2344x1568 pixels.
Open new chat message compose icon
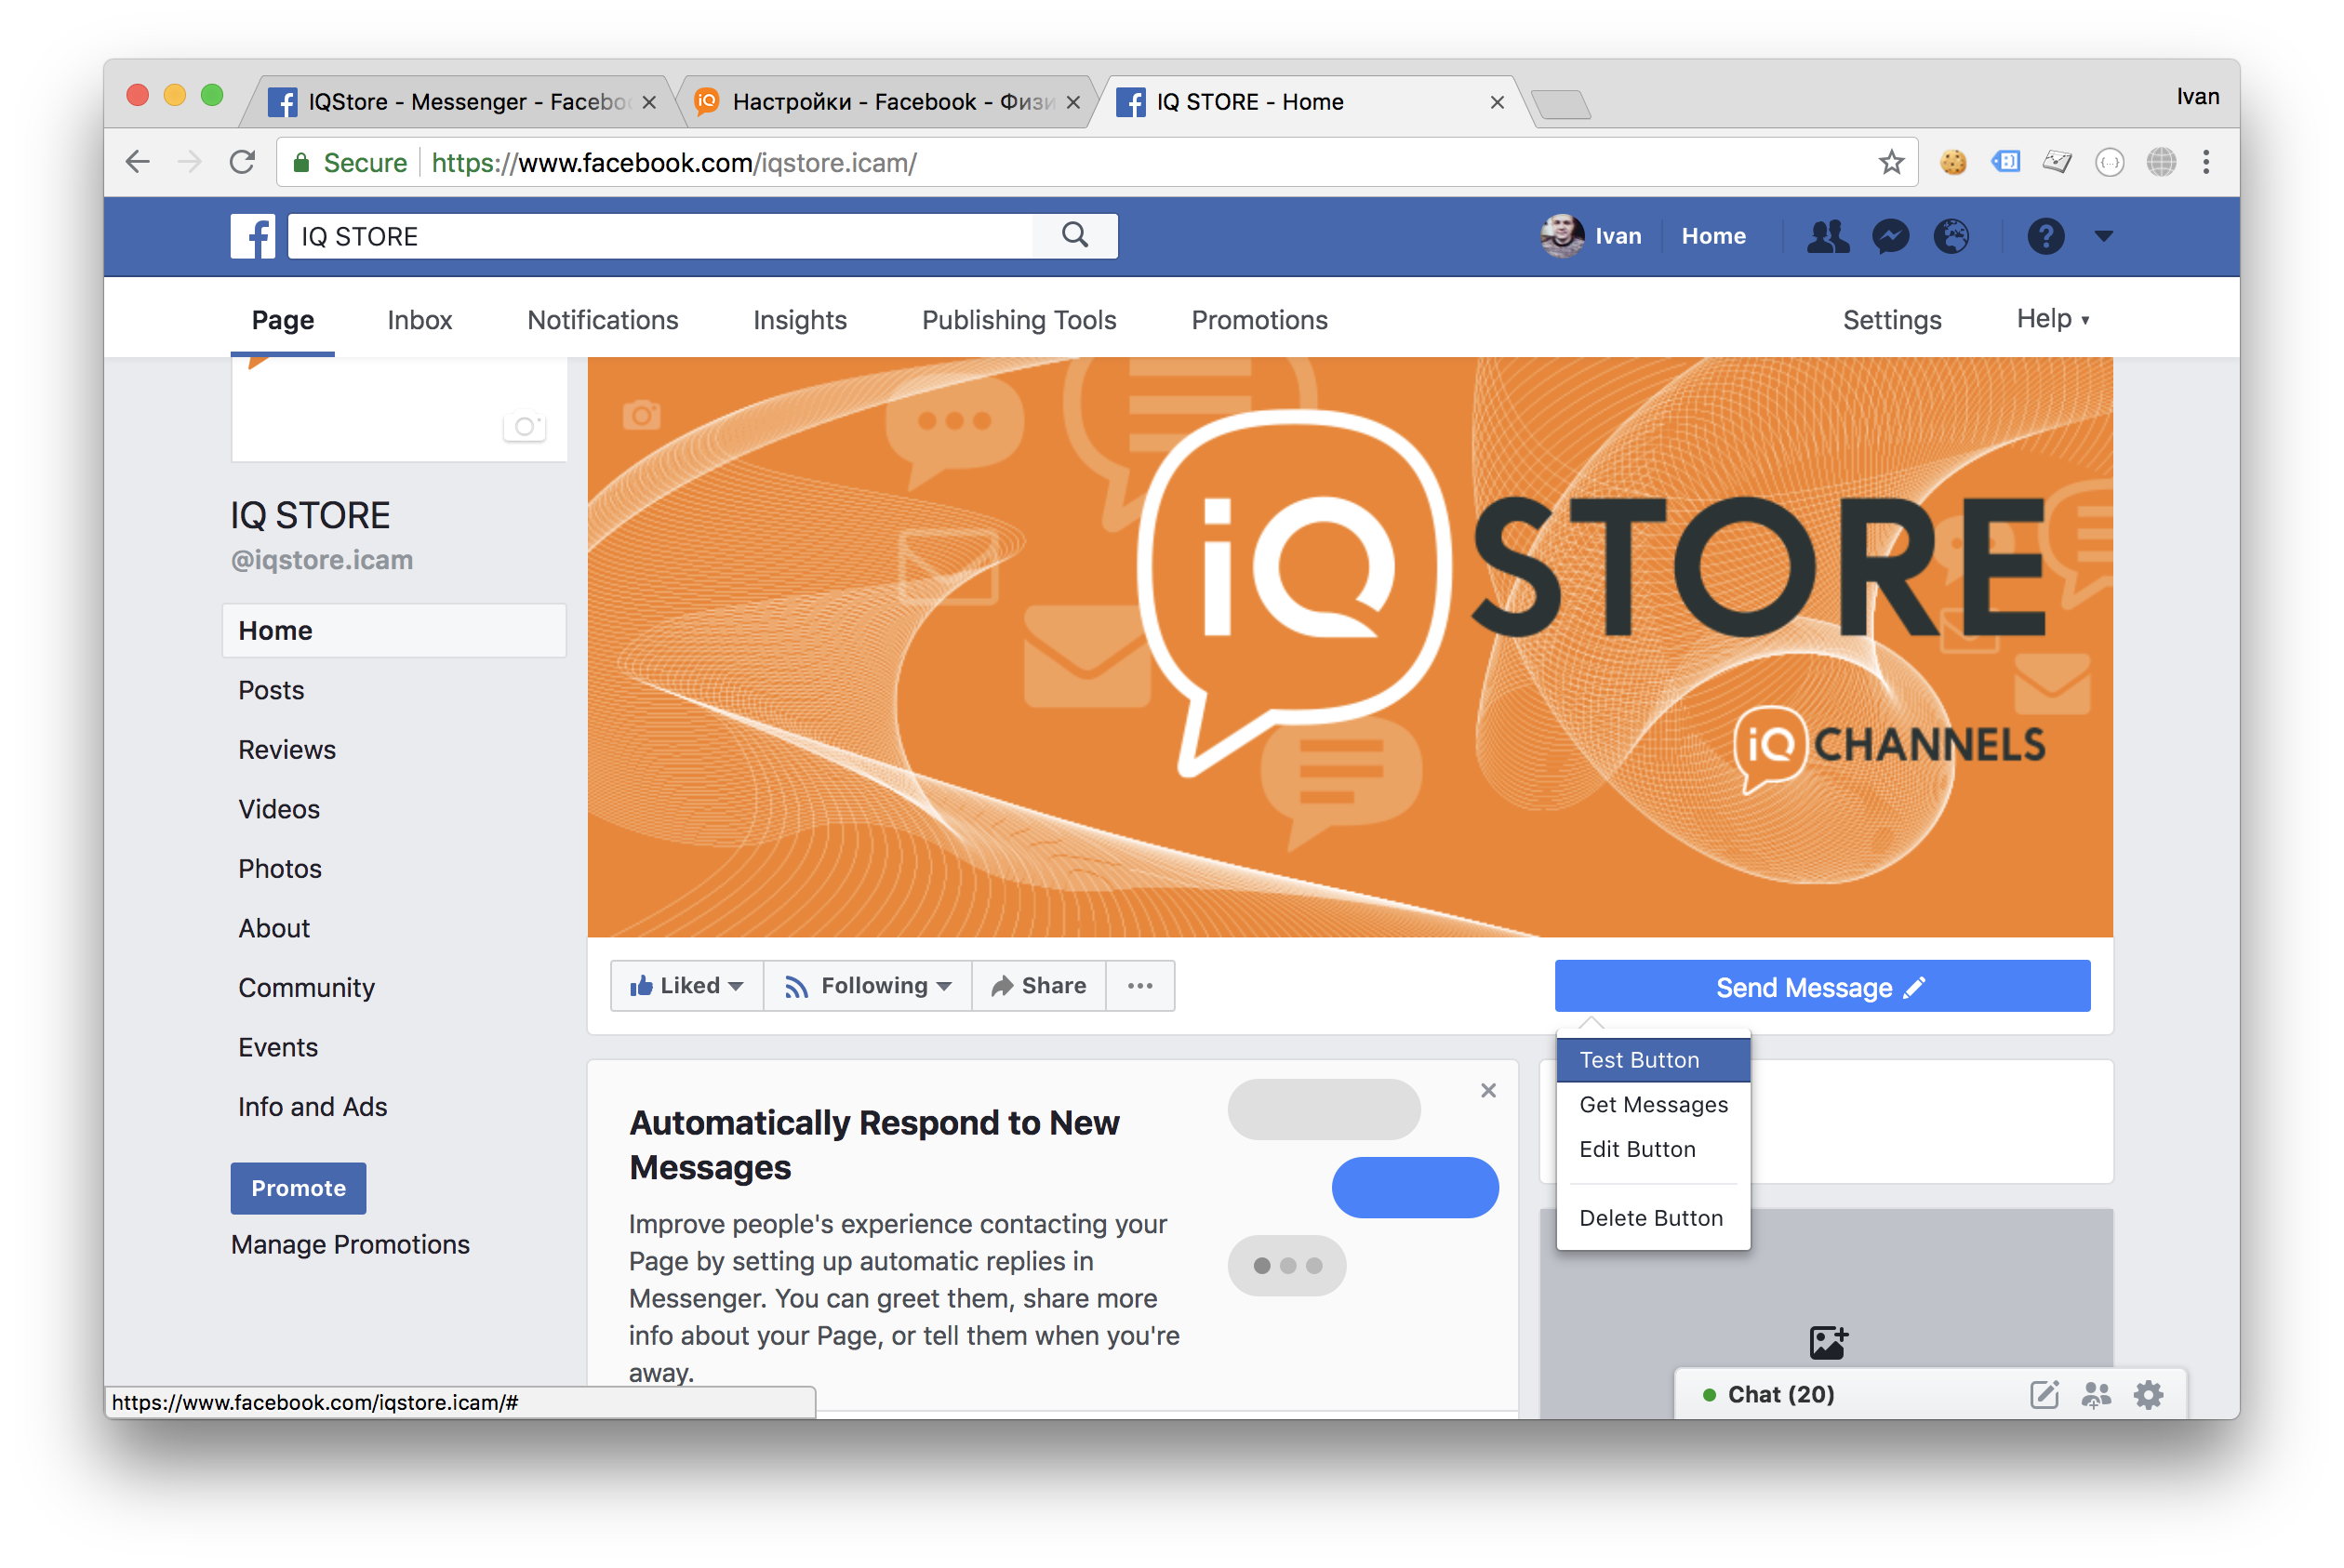[2044, 1394]
